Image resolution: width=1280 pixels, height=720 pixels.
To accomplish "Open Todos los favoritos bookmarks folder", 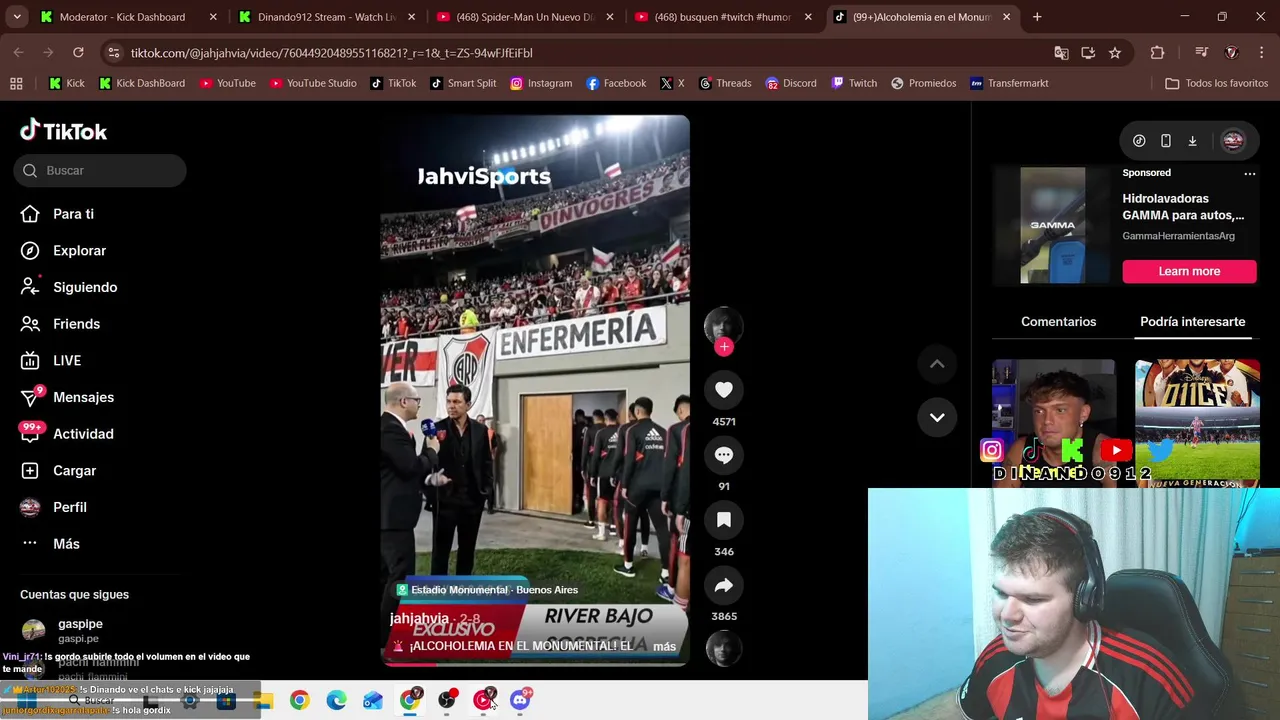I will click(1217, 83).
